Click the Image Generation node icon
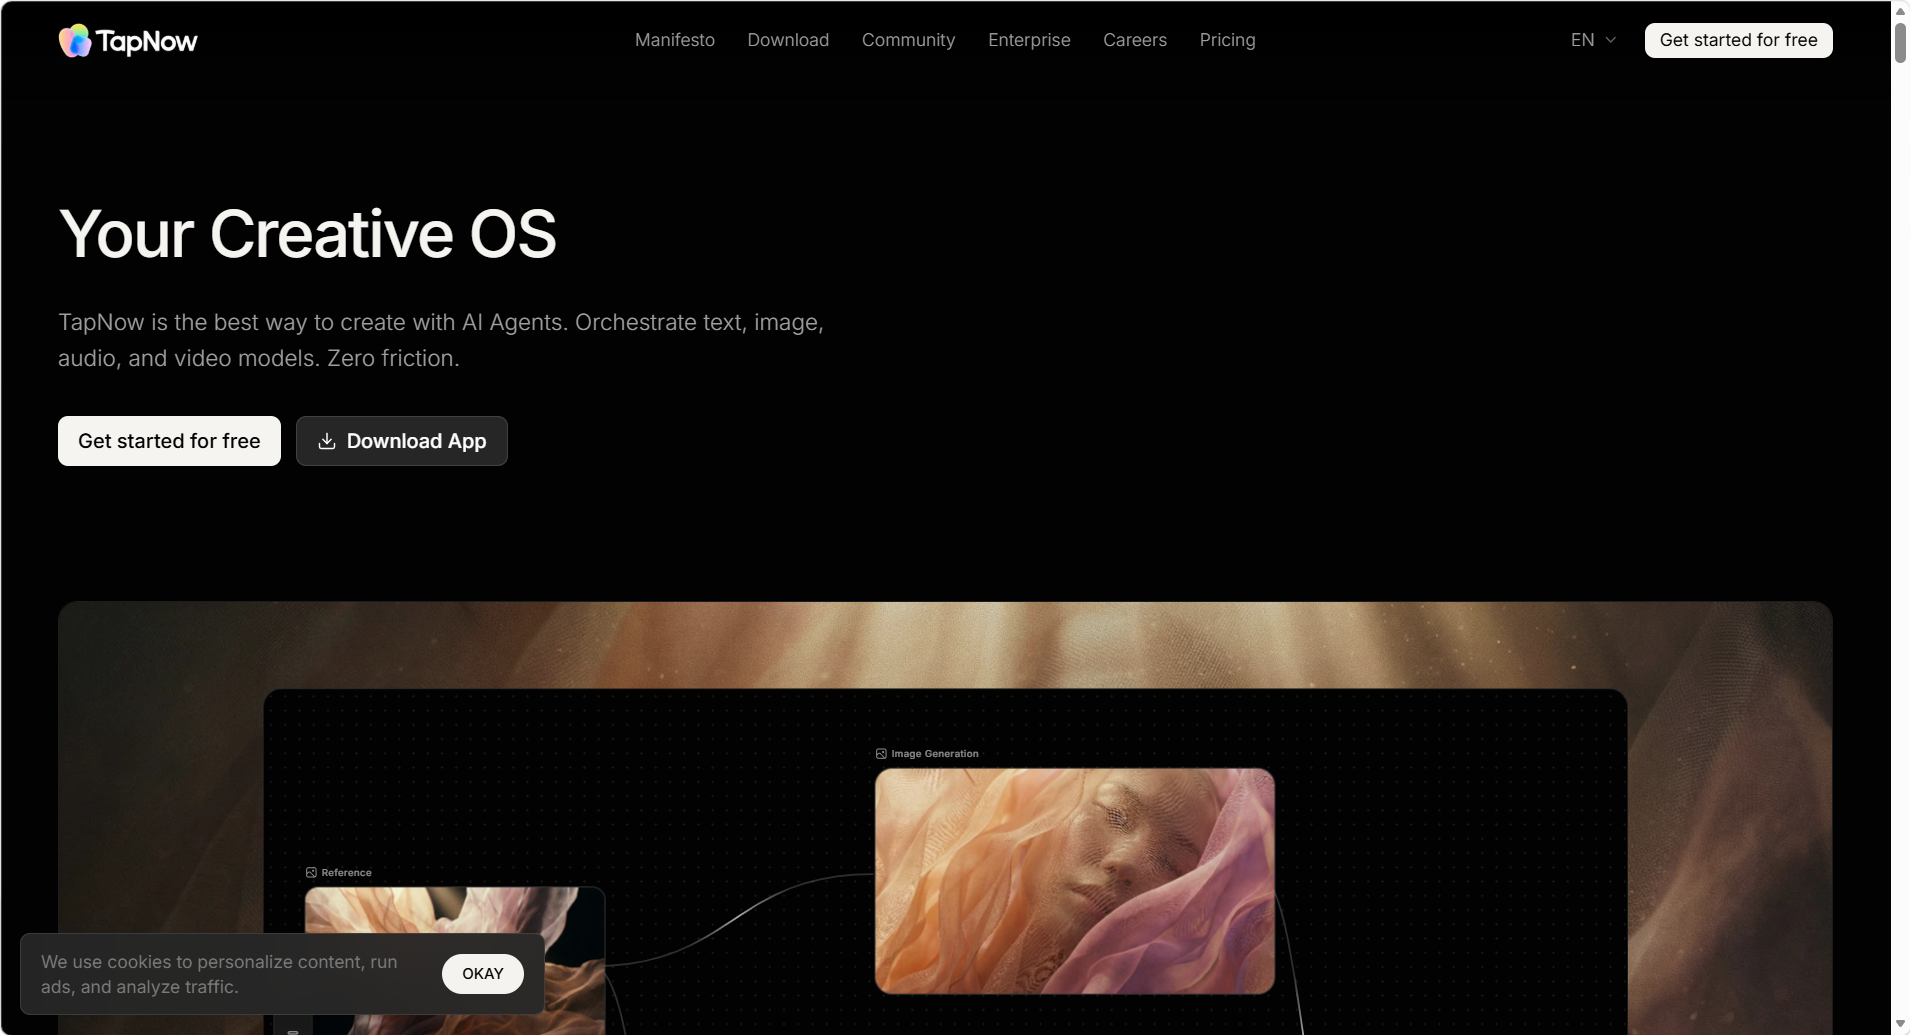The image size is (1910, 1035). click(x=881, y=754)
